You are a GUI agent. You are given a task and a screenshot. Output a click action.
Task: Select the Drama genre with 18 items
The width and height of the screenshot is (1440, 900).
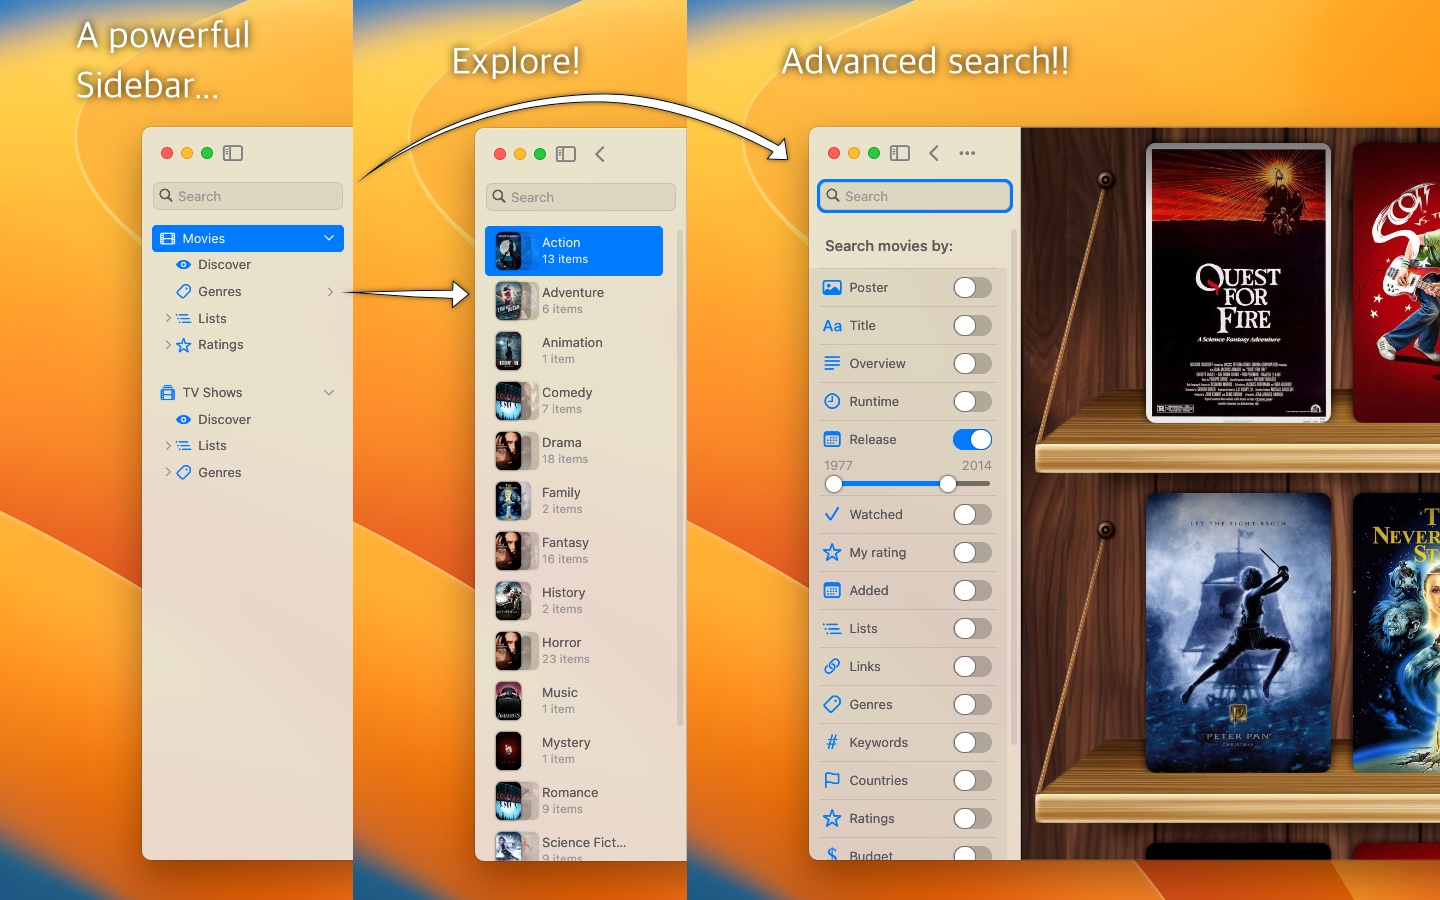pyautogui.click(x=574, y=451)
